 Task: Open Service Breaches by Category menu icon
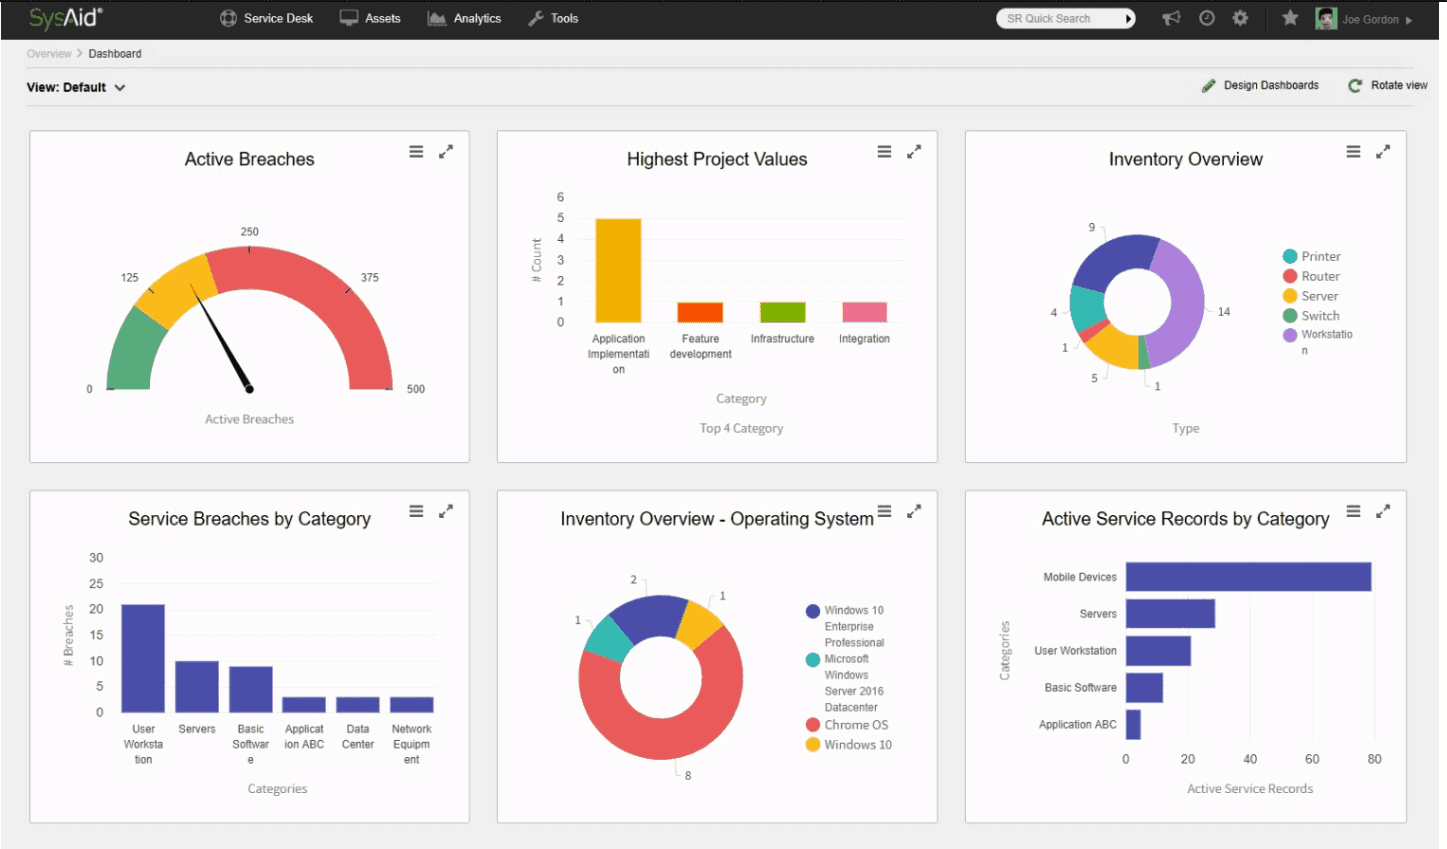[x=416, y=511]
